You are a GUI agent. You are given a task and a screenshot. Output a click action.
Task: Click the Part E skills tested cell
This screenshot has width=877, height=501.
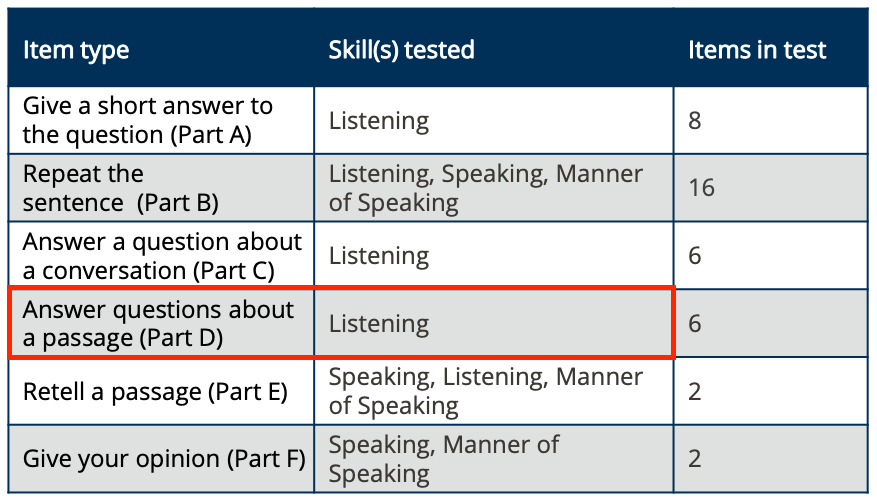tap(486, 391)
